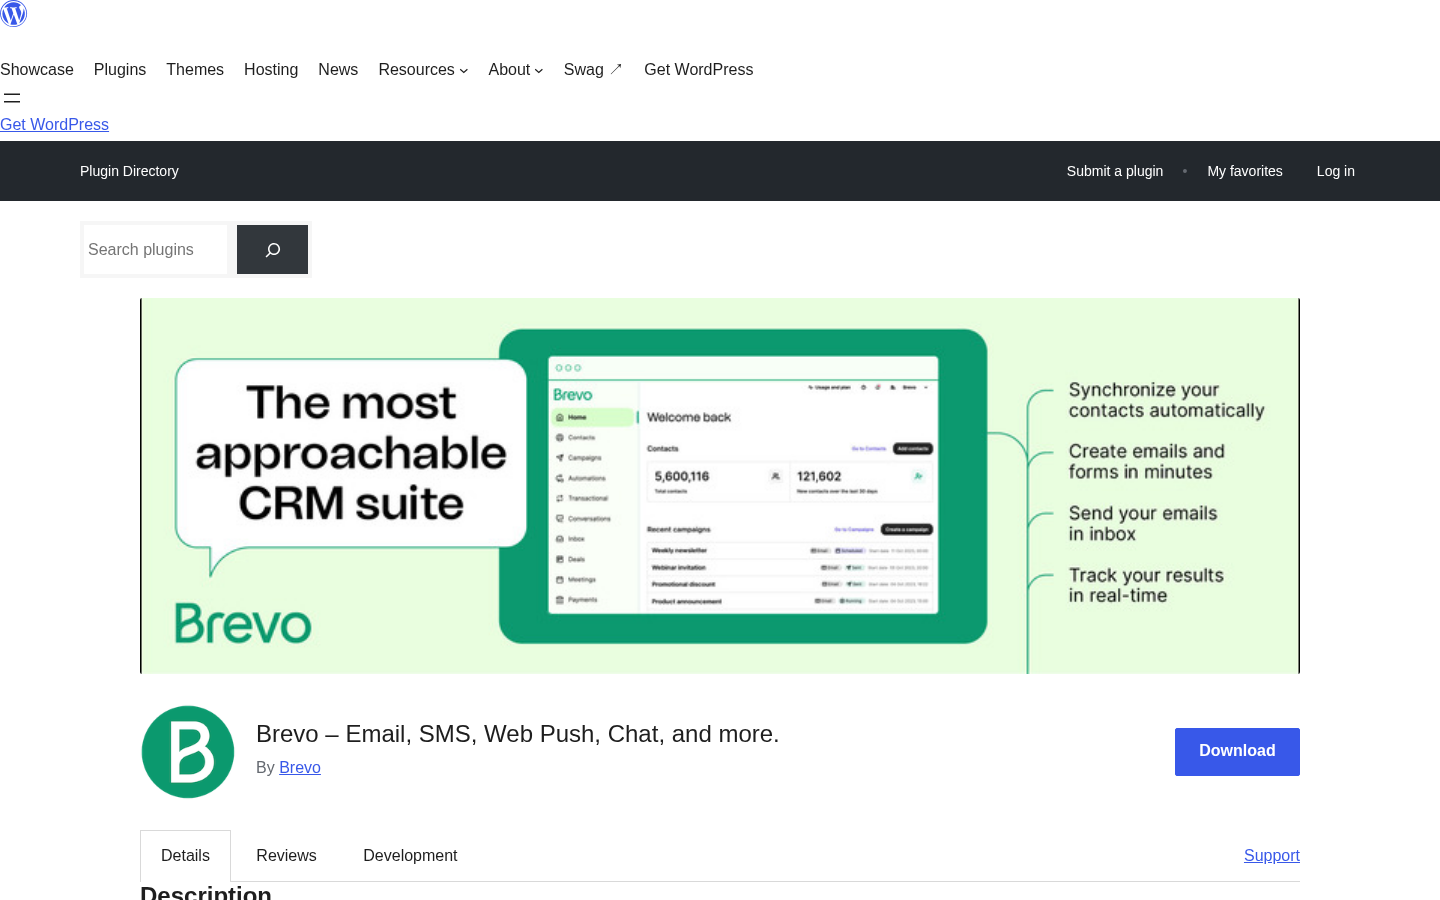Viewport: 1440px width, 900px height.
Task: Open News in top navigation
Action: coord(338,70)
